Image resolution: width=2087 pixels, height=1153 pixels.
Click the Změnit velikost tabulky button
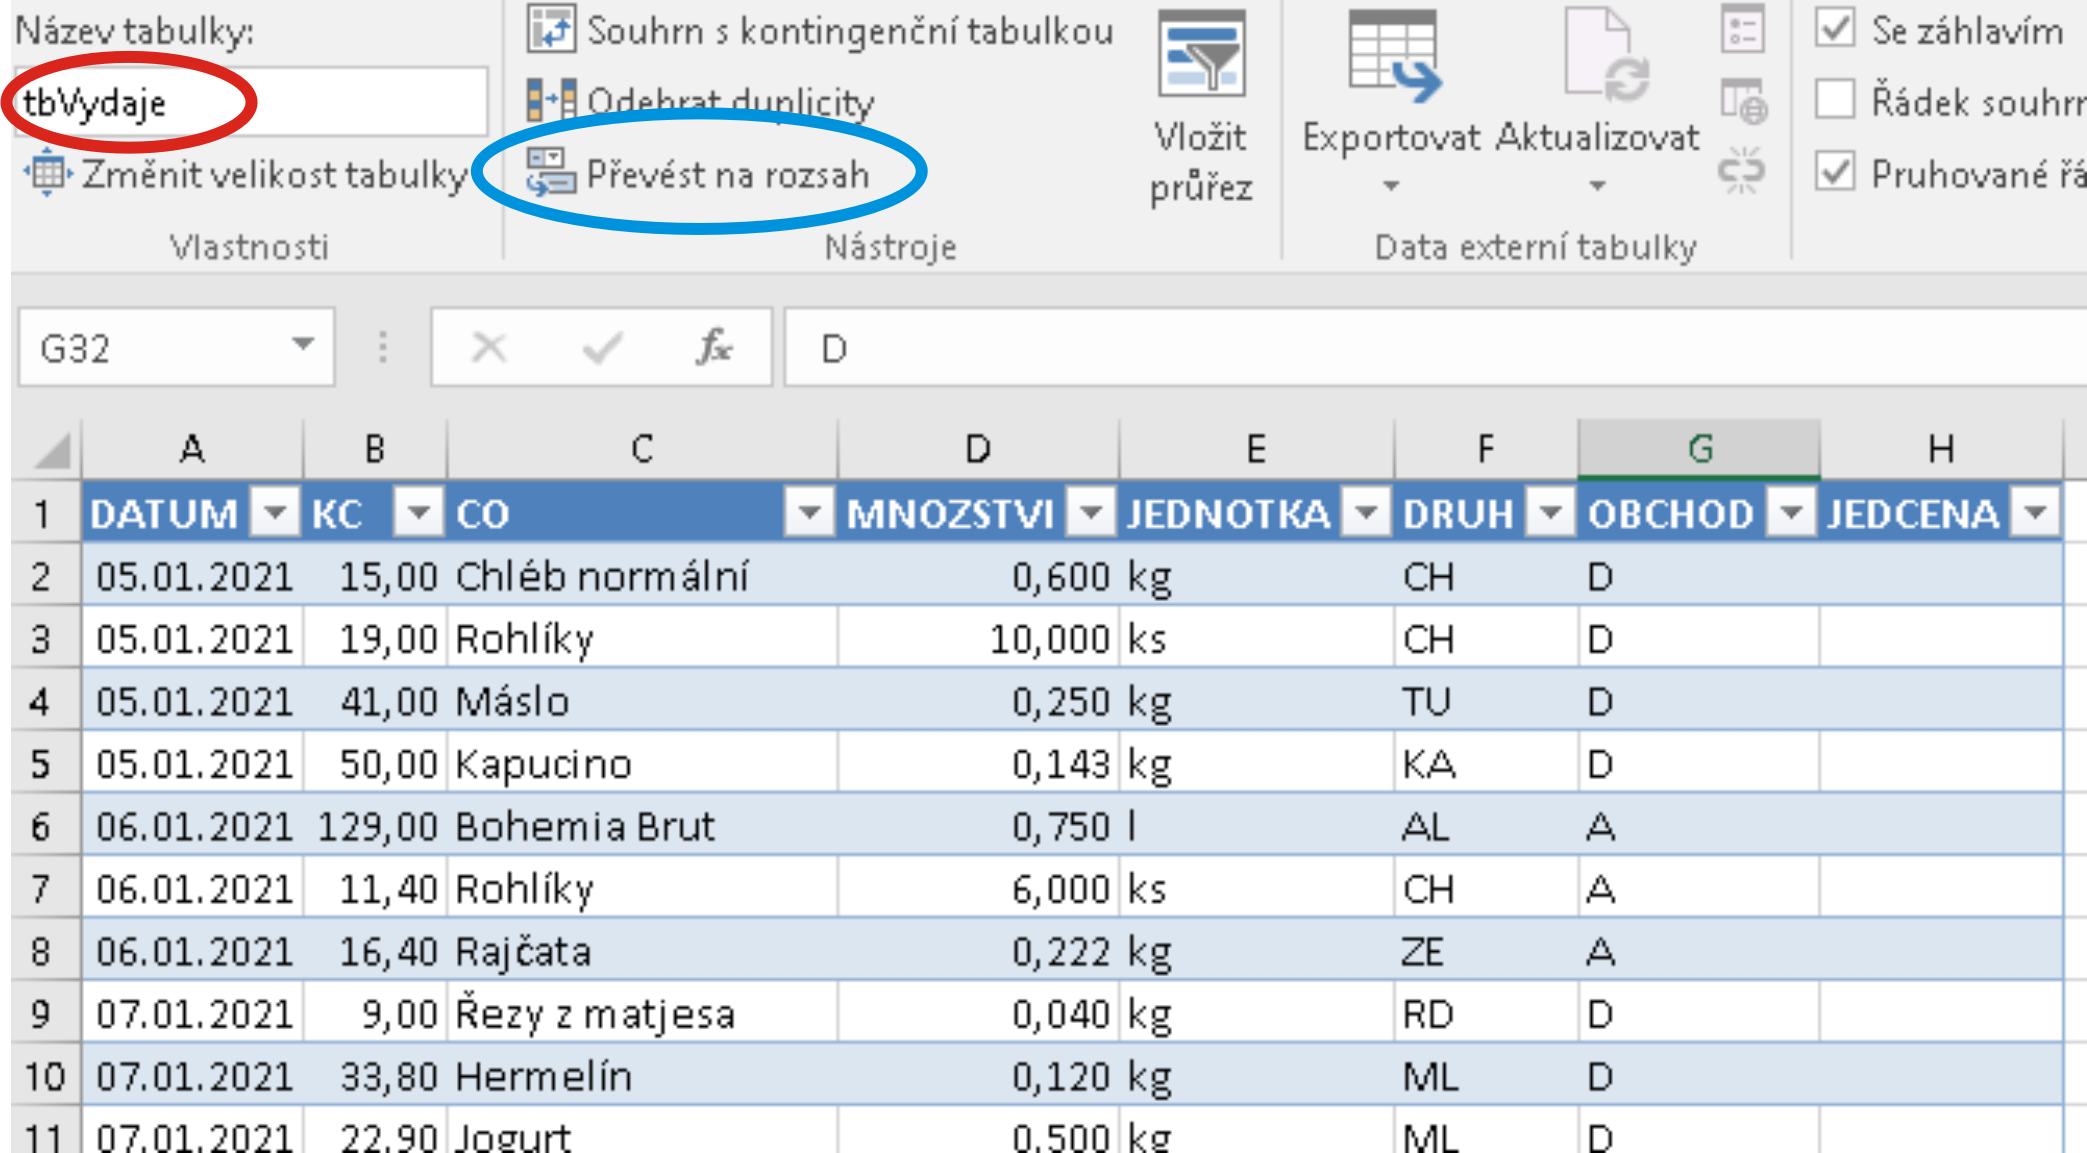[x=273, y=174]
